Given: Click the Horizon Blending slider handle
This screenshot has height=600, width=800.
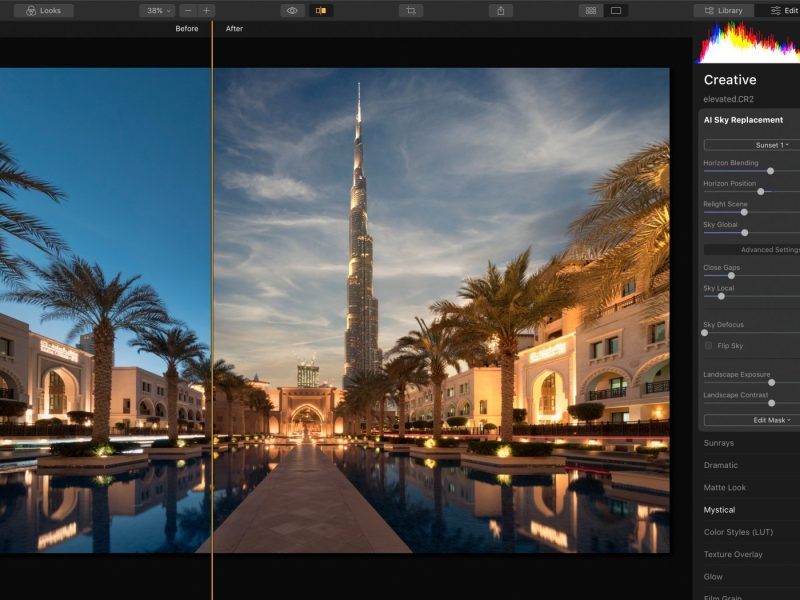Looking at the screenshot, I should click(770, 171).
